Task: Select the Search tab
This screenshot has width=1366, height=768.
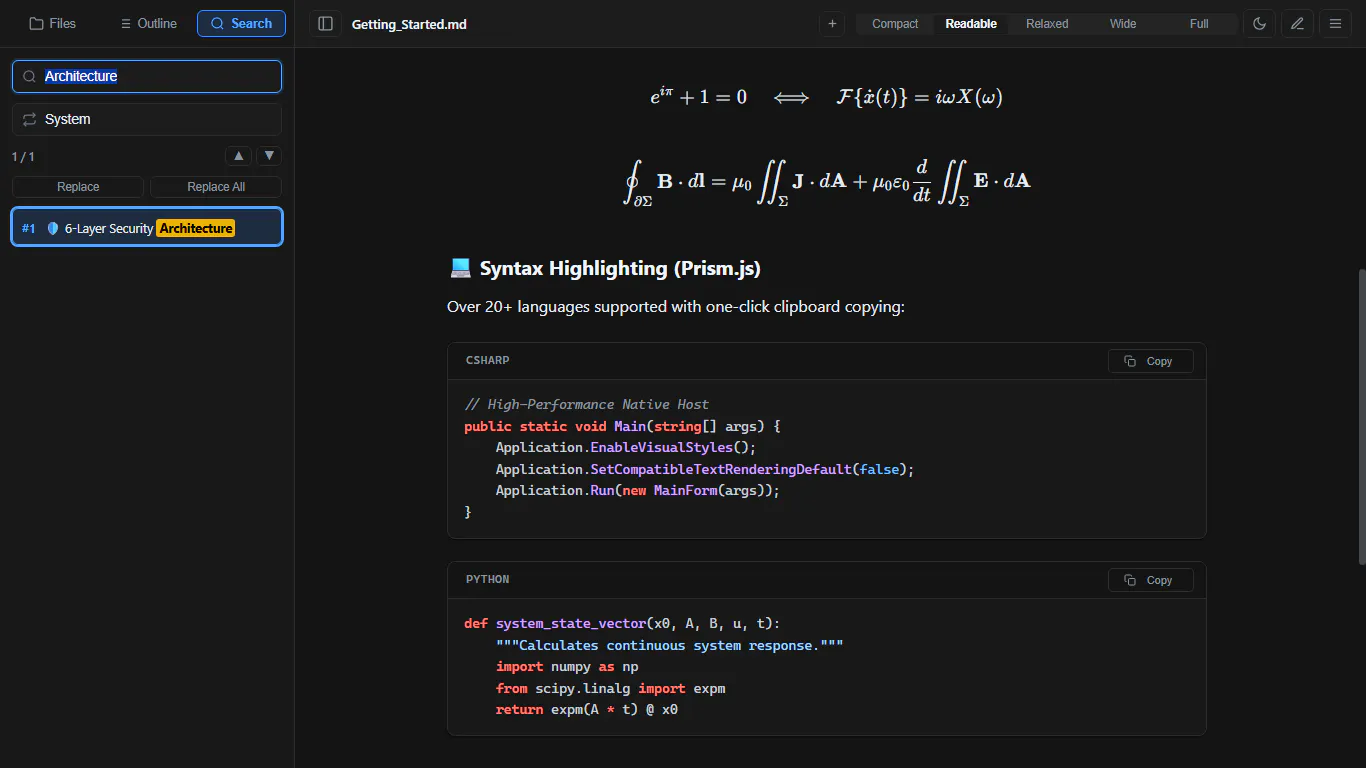Action: pyautogui.click(x=241, y=23)
